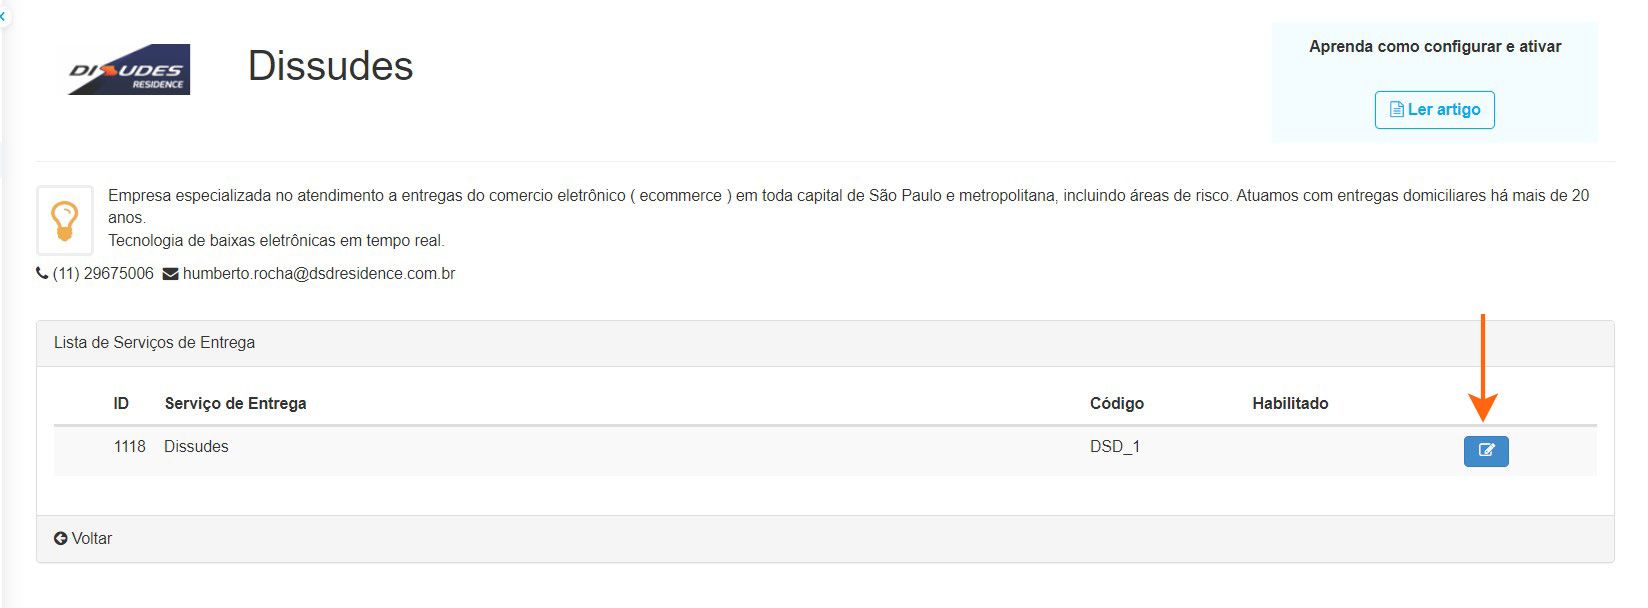Click the Dissudes Residence logo
Screen dimensions: 1648x608
pos(129,70)
